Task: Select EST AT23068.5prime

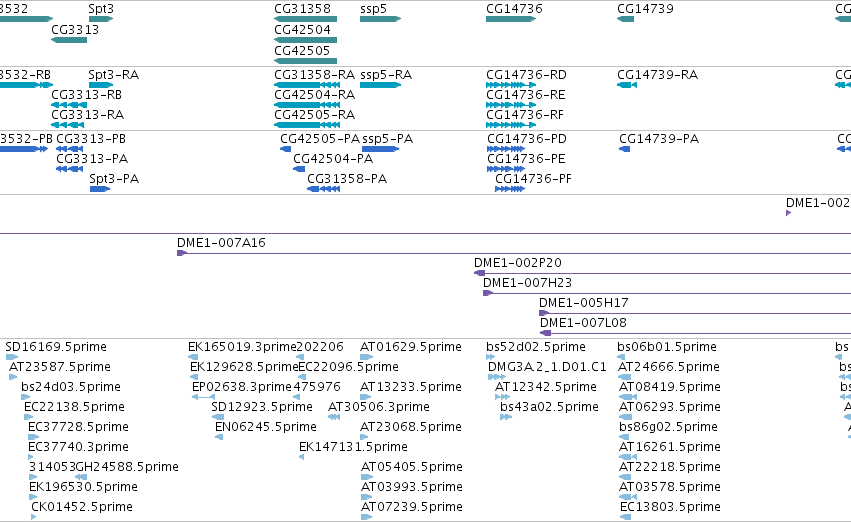Action: coord(364,437)
